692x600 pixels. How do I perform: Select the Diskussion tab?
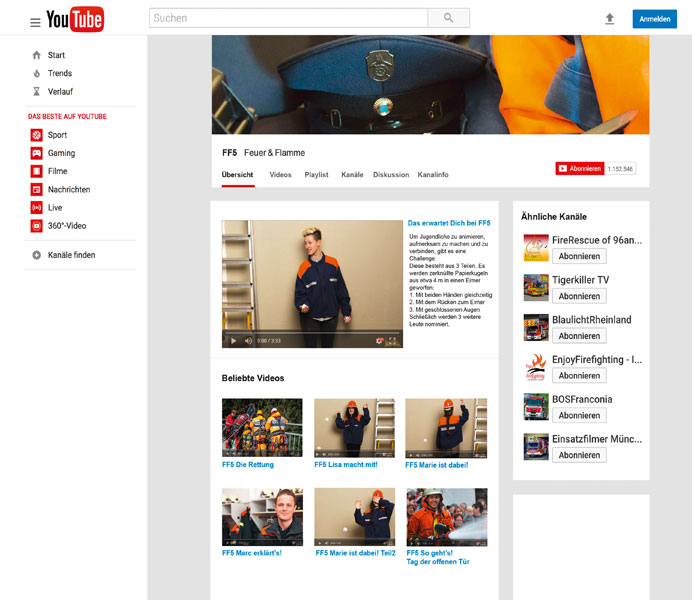pyautogui.click(x=391, y=175)
